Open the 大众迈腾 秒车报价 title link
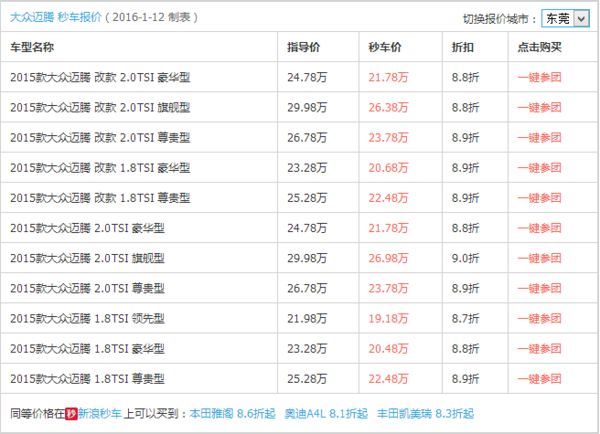The width and height of the screenshot is (600, 434). click(56, 17)
